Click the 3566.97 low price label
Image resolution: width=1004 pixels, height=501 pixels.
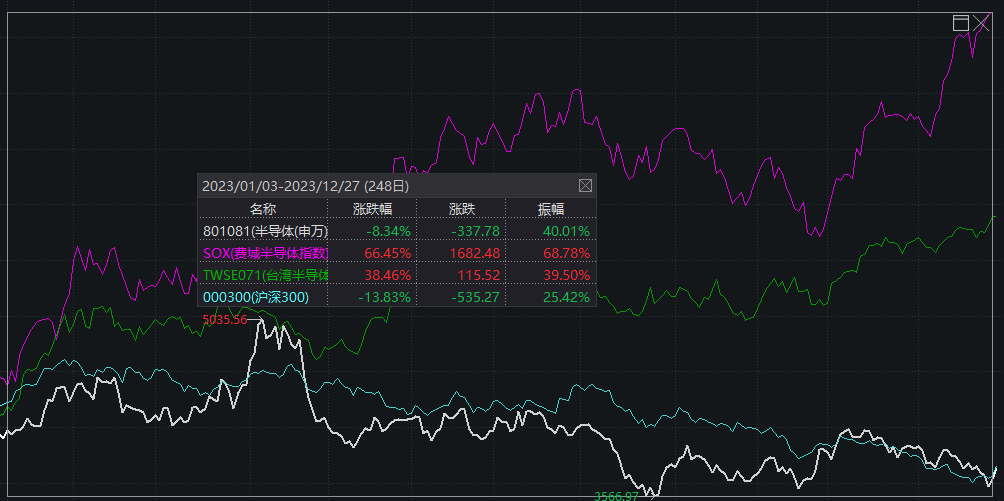(616, 495)
